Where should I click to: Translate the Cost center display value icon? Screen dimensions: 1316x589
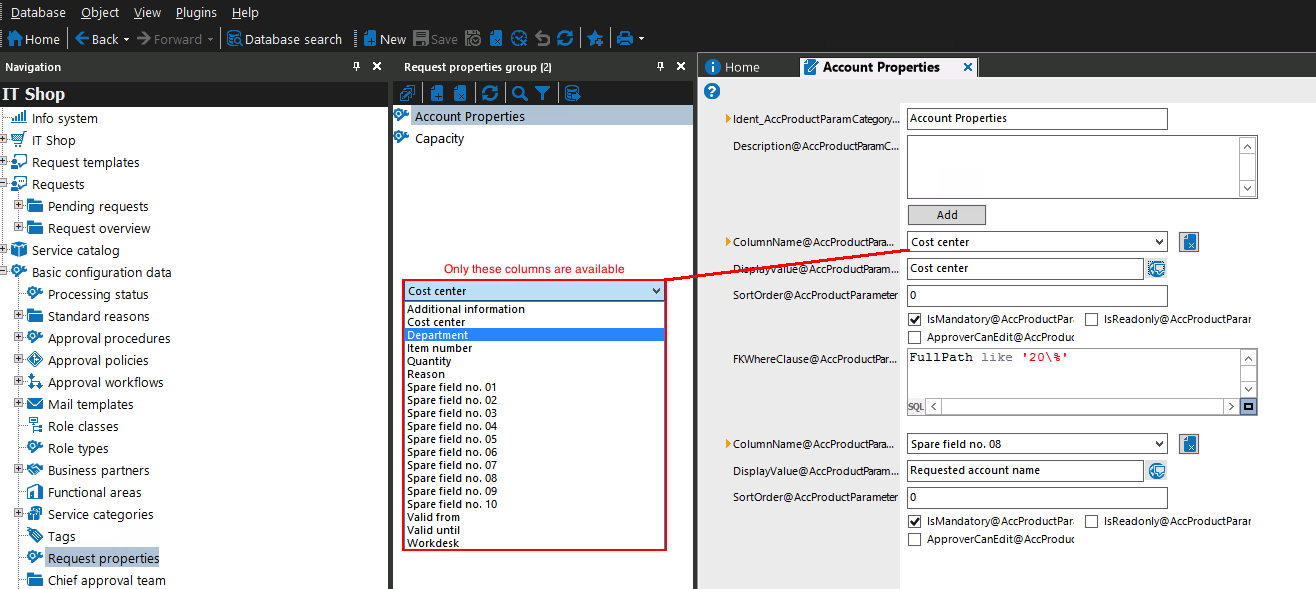tap(1156, 268)
